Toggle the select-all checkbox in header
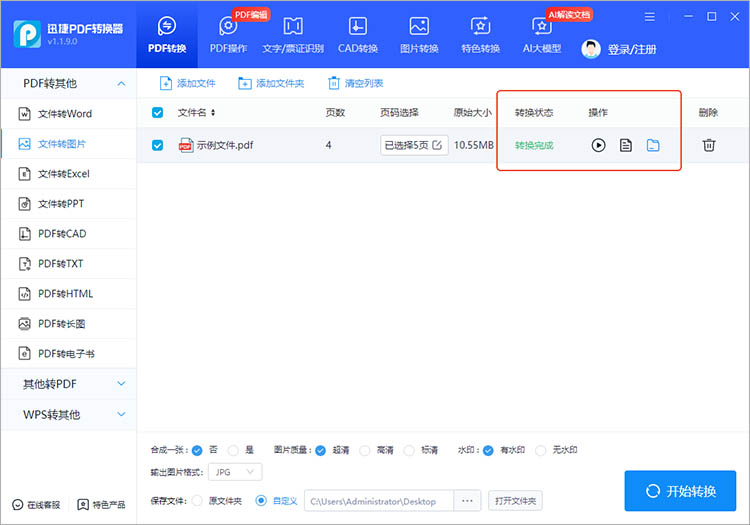The width and height of the screenshot is (750, 525). point(157,113)
